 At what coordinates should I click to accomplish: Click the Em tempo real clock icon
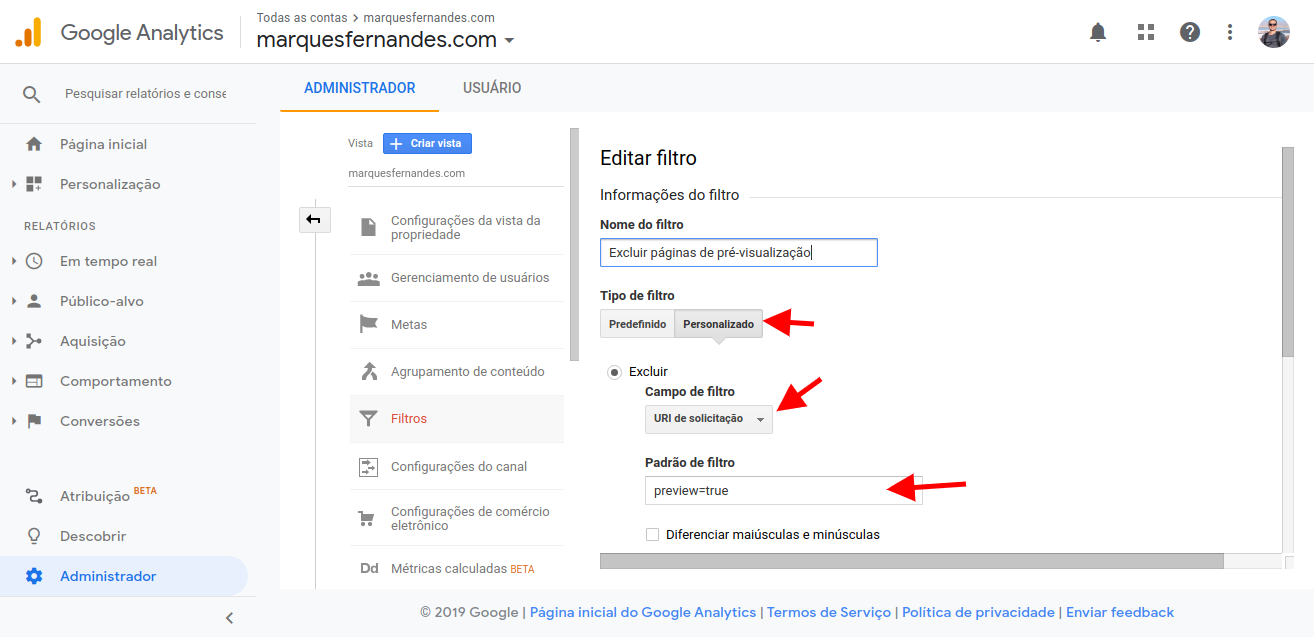coord(34,261)
